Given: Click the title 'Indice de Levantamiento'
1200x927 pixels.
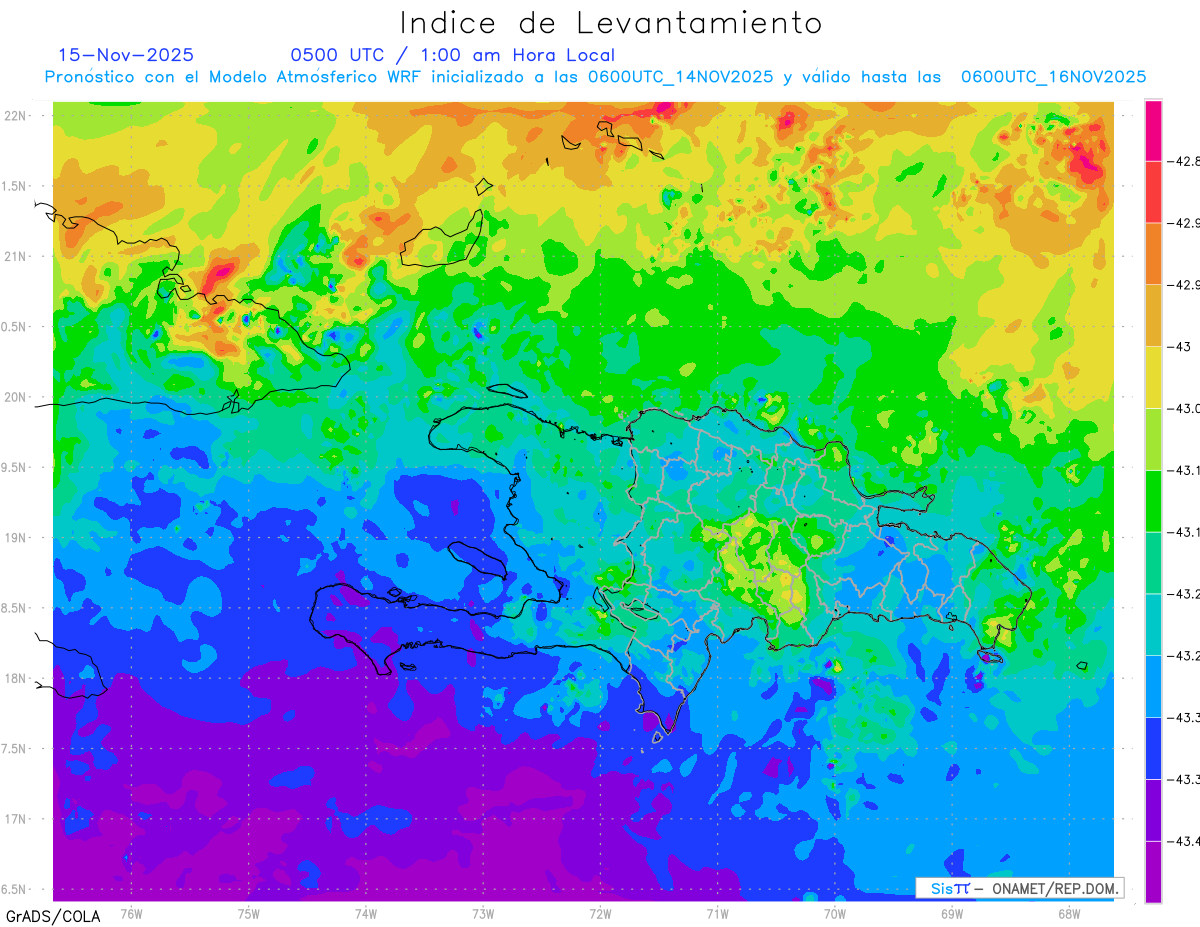Looking at the screenshot, I should (611, 23).
